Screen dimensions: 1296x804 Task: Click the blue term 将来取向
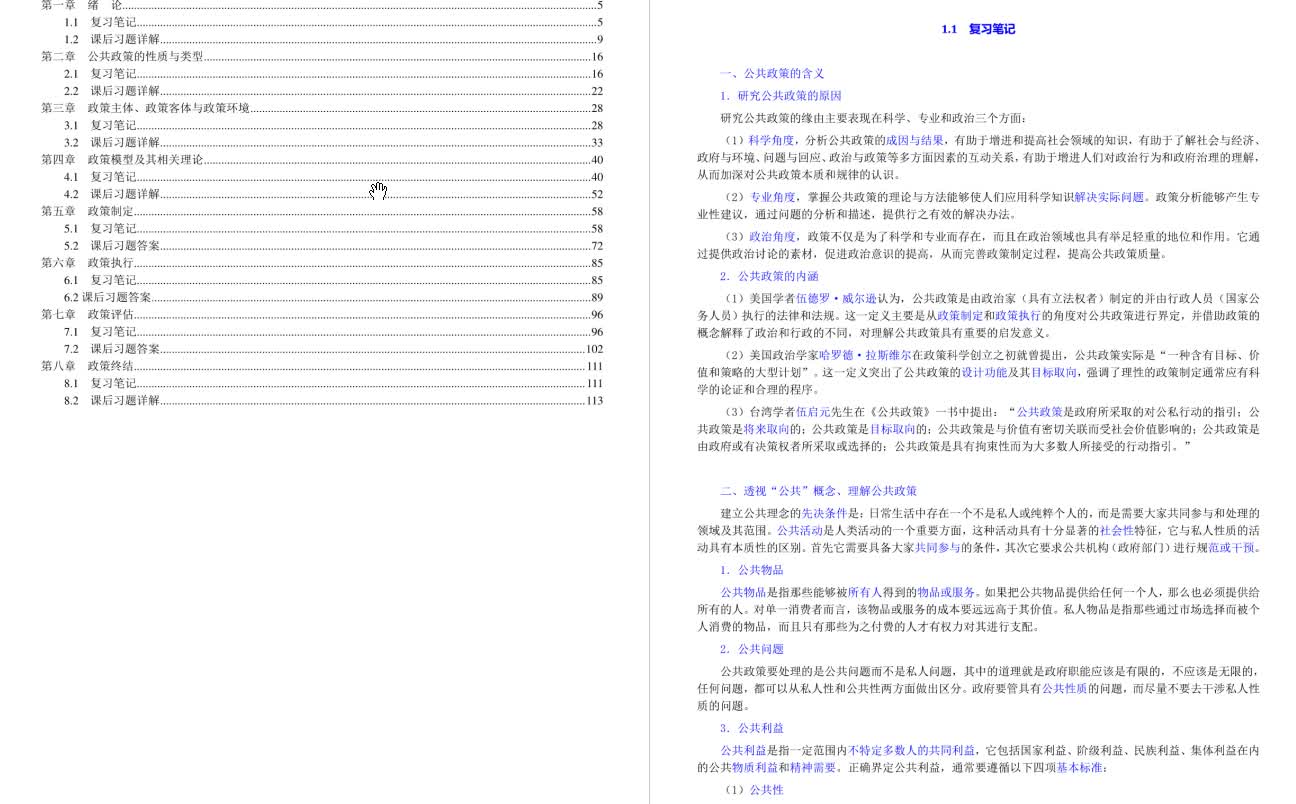coord(766,429)
